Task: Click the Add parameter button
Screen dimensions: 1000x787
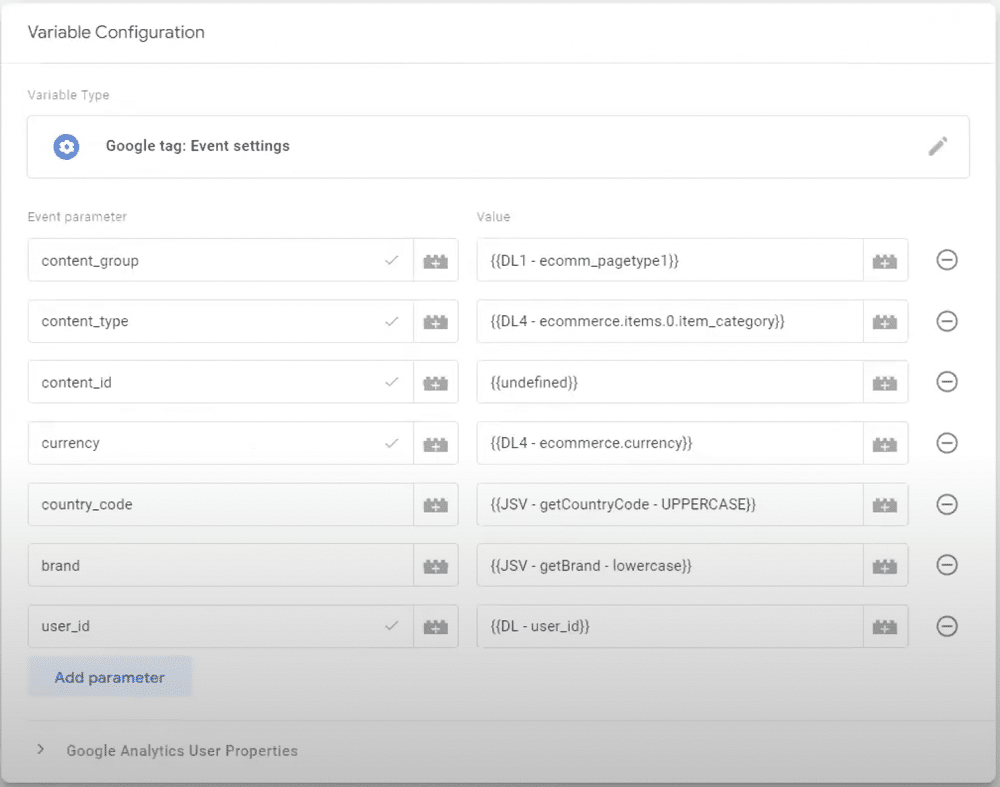Action: pos(109,676)
